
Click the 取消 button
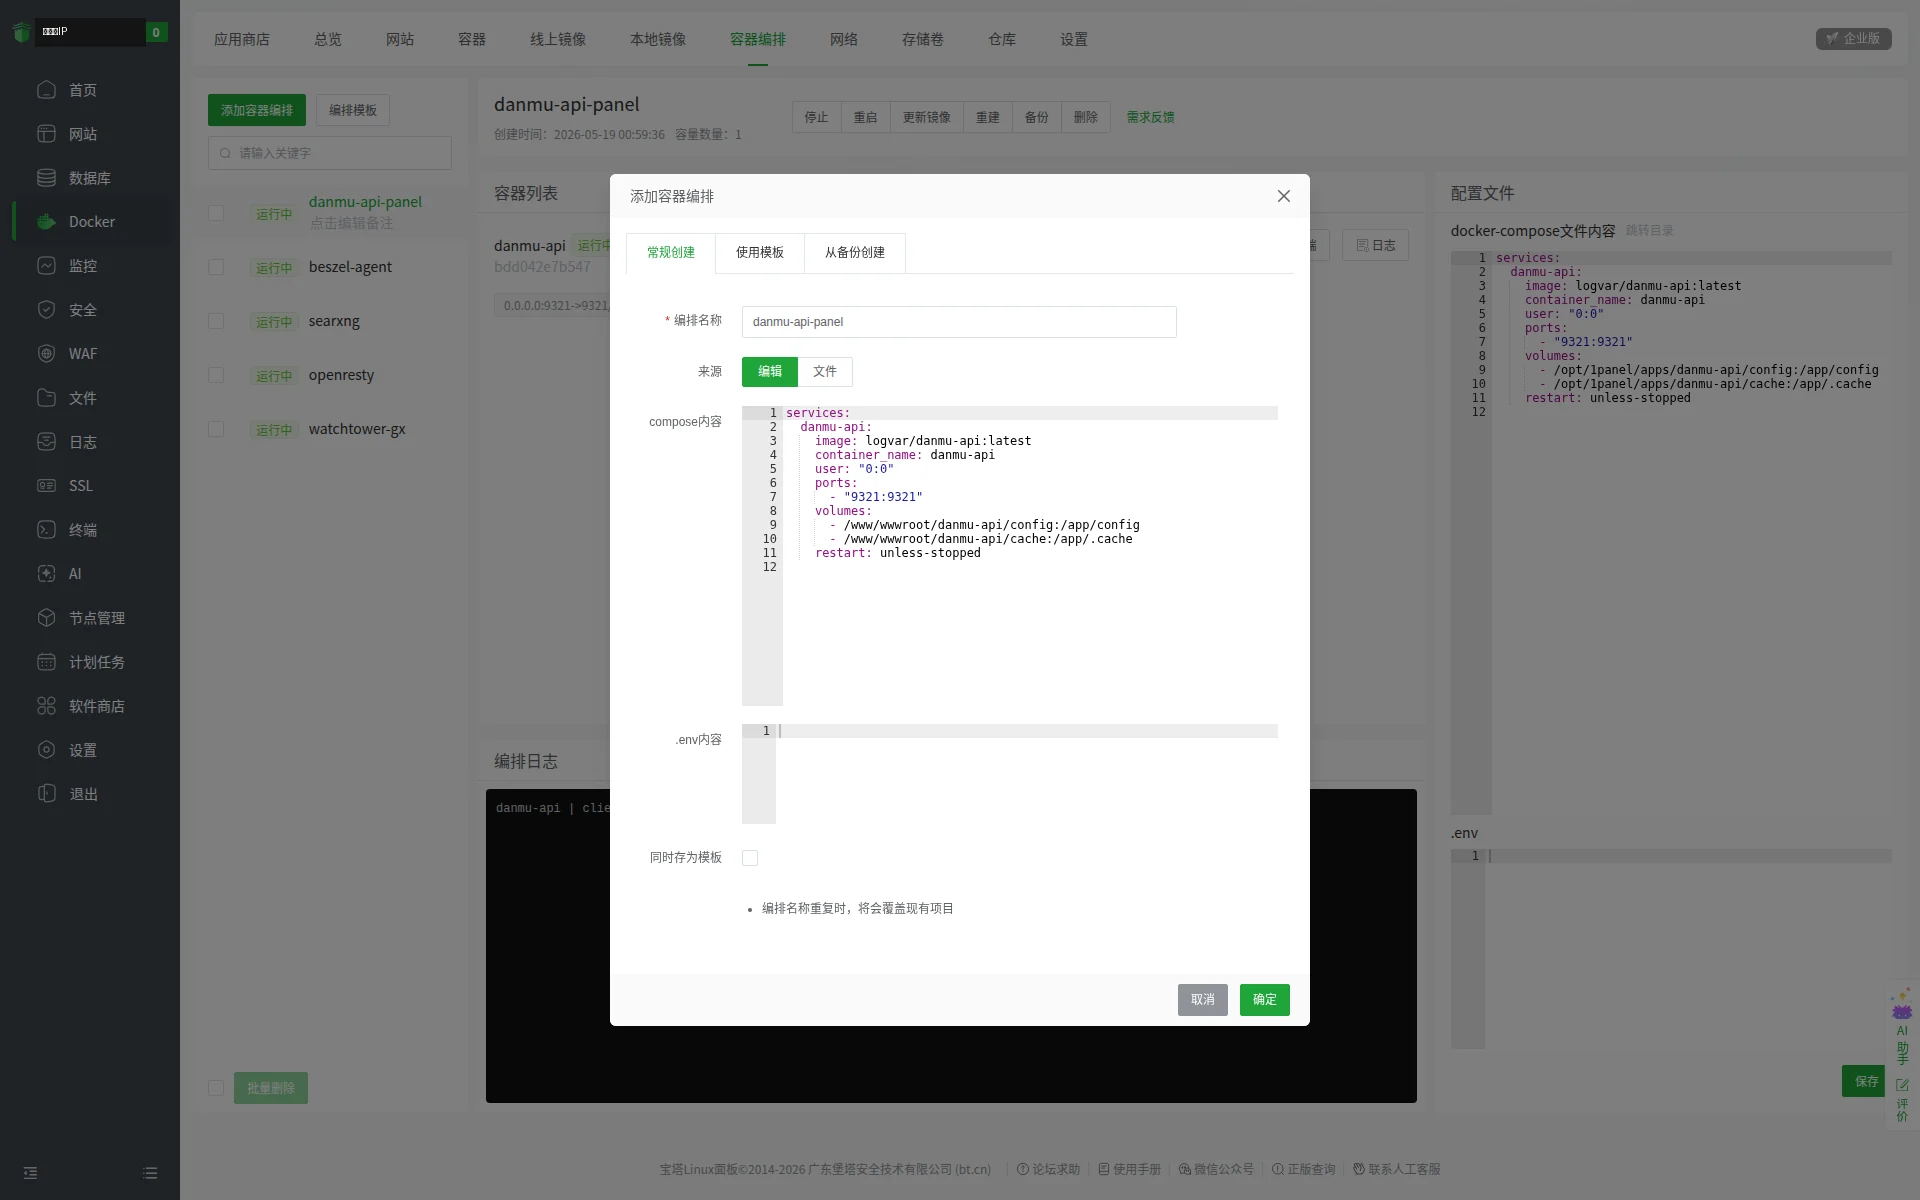[x=1203, y=1000]
